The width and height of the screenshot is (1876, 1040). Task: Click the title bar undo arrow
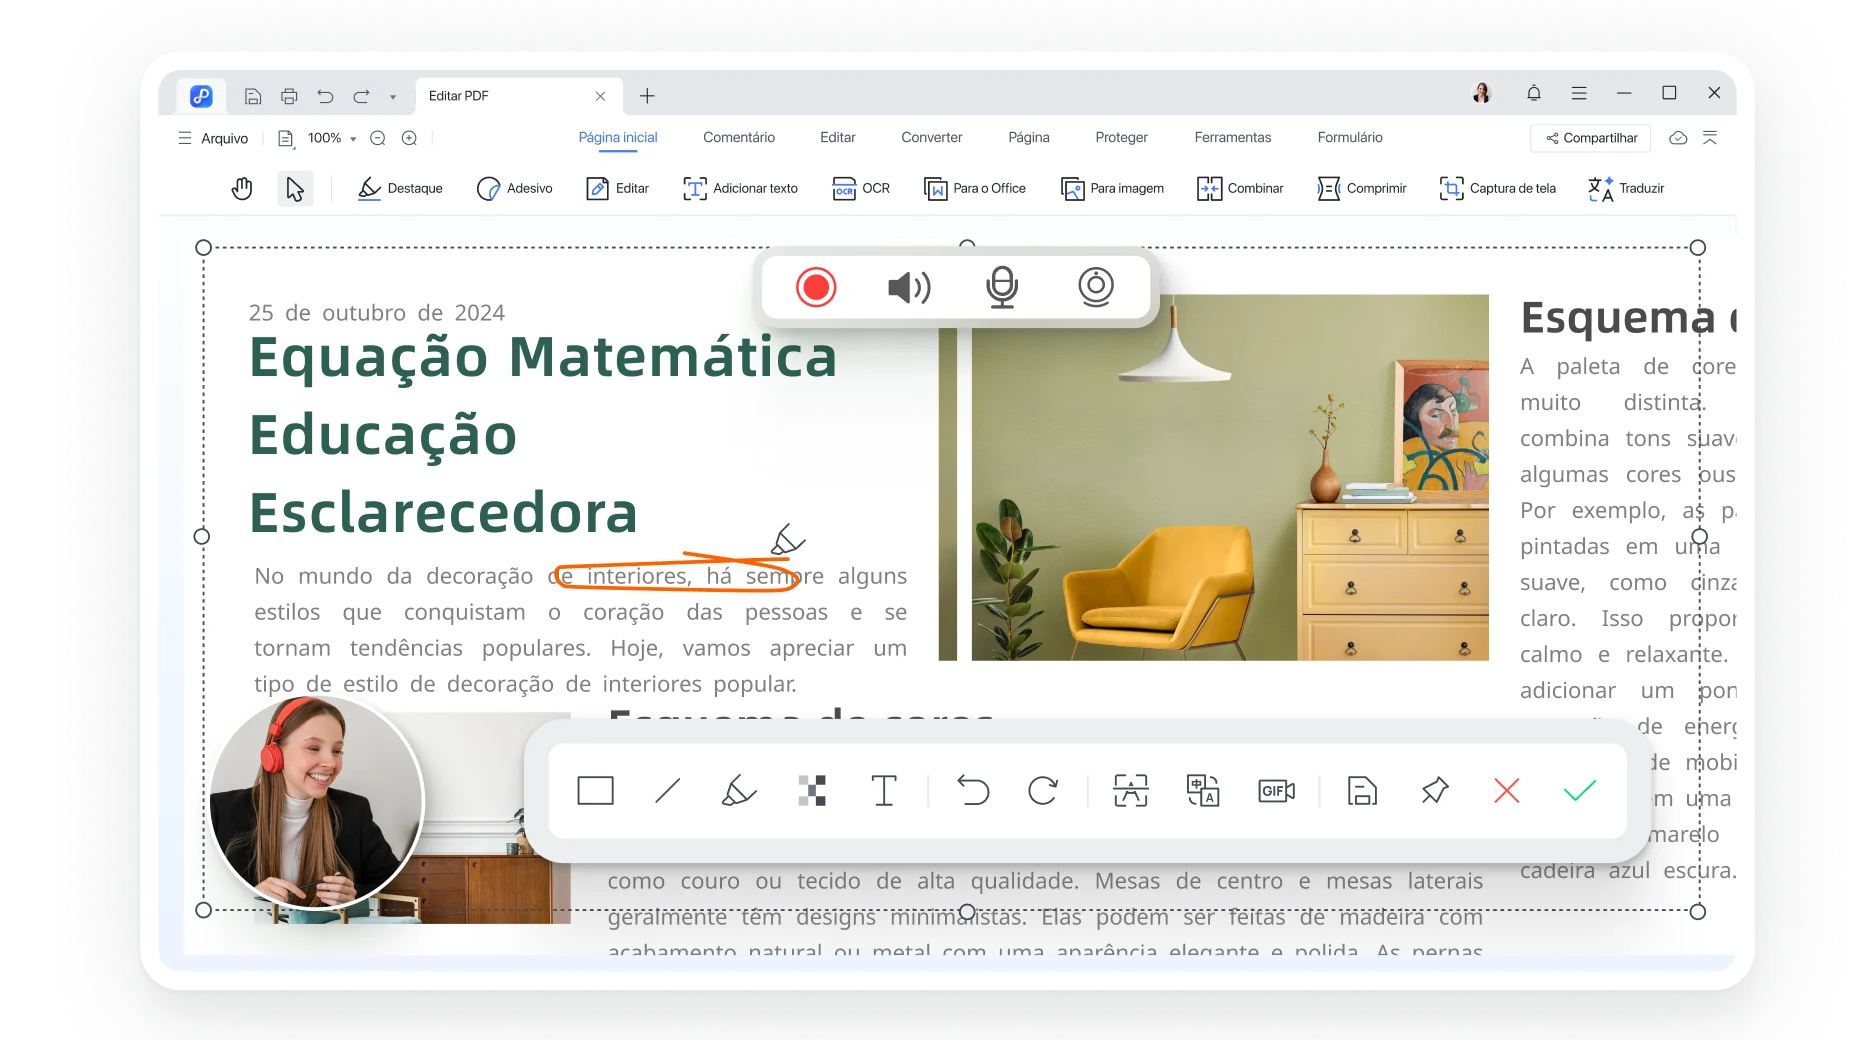[325, 96]
